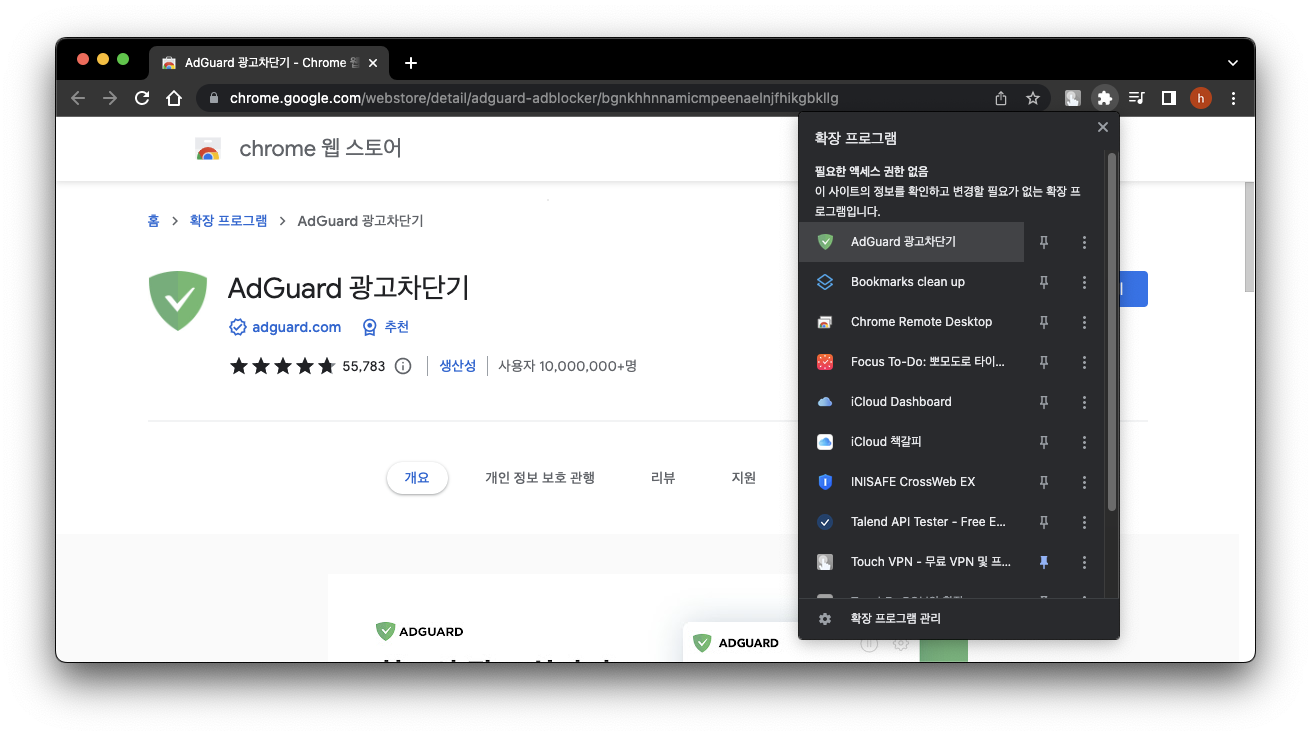1311x736 pixels.
Task: Switch to 리뷰 tab
Action: [663, 478]
